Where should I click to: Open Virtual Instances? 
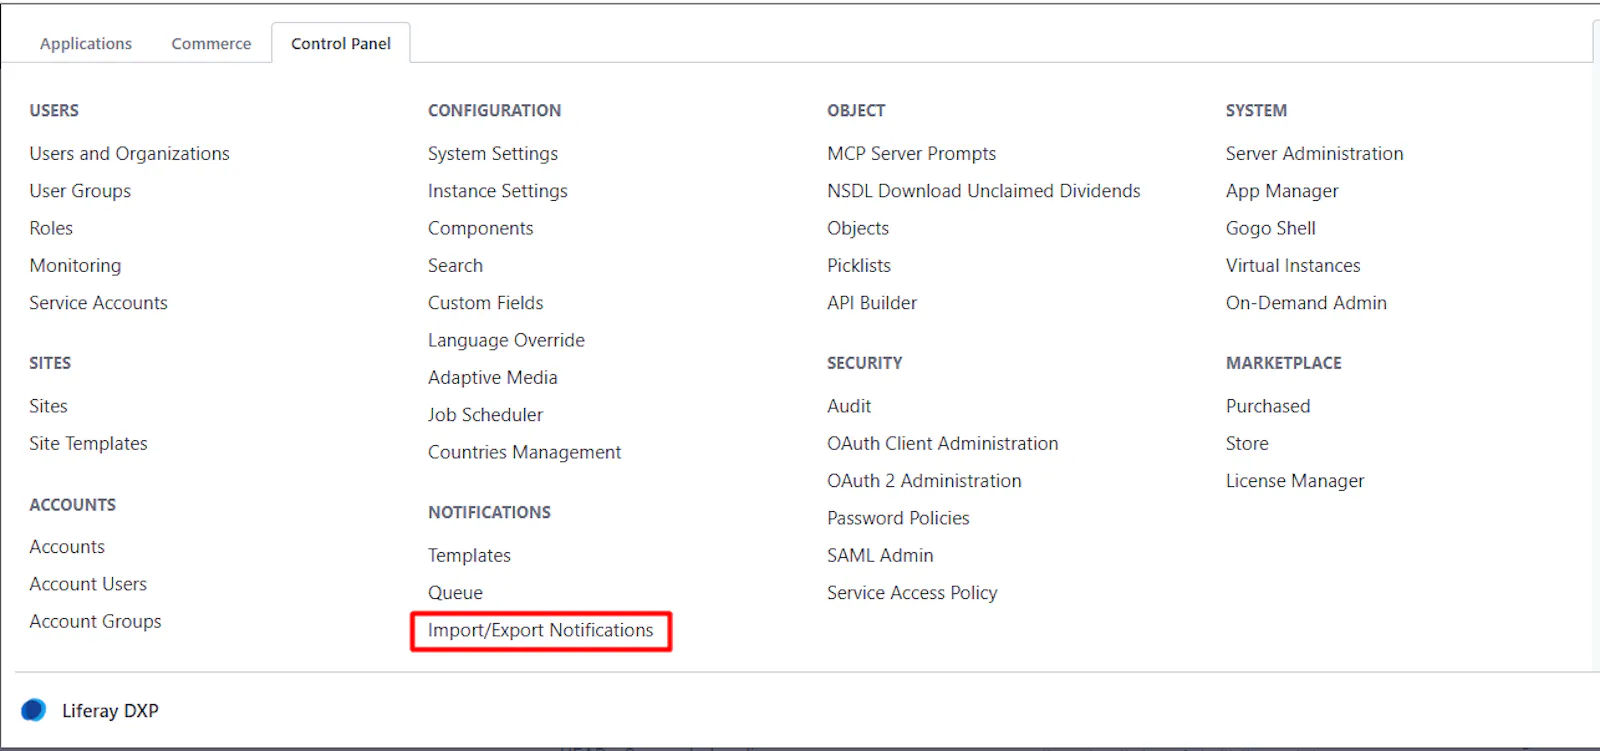click(x=1293, y=266)
